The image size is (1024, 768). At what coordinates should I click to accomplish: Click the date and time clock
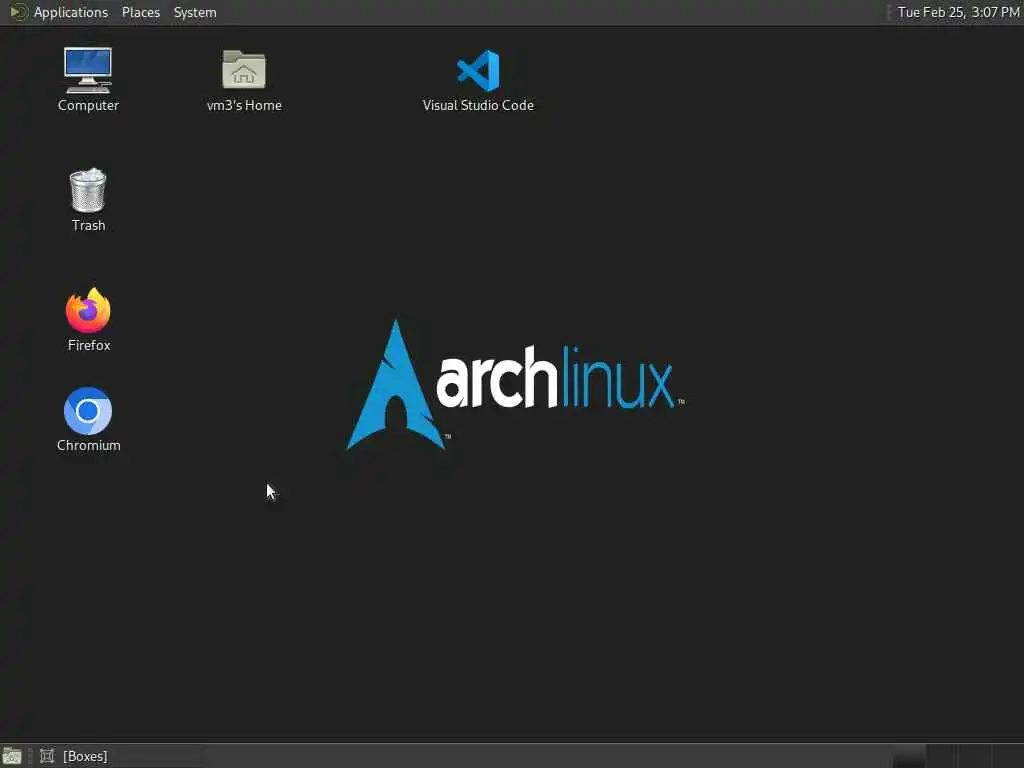[x=958, y=12]
